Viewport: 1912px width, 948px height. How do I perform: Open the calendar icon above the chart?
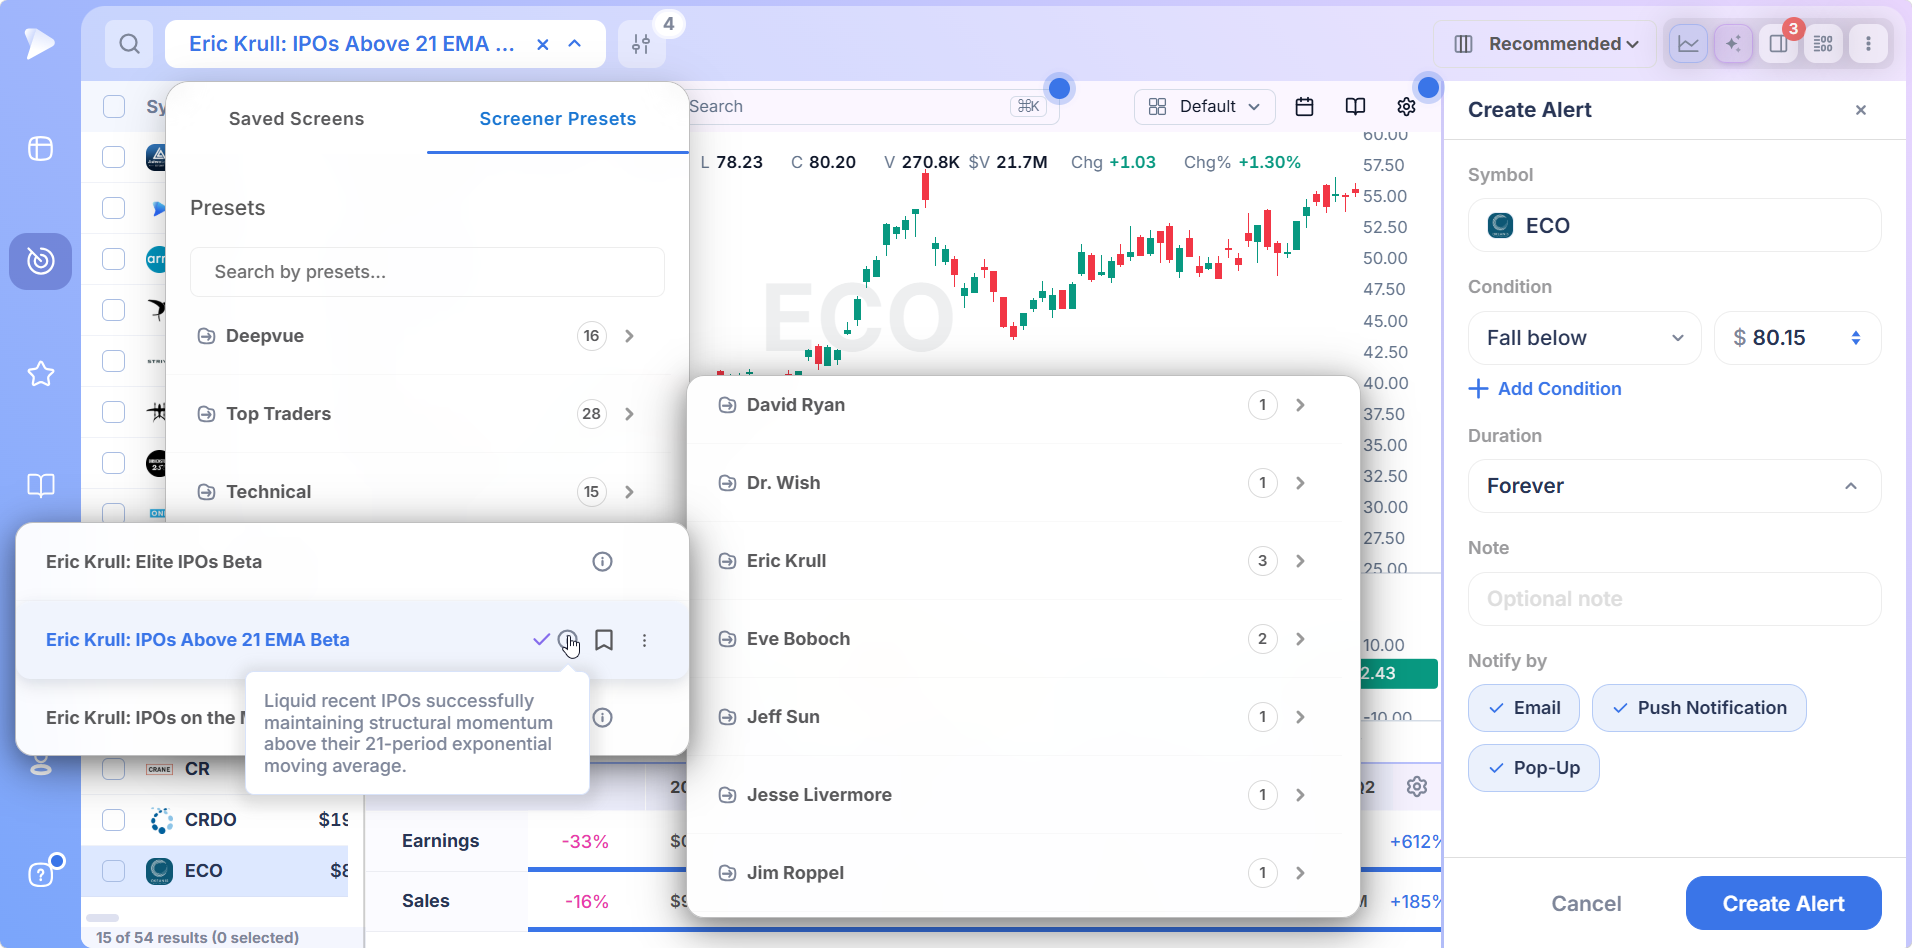1304,106
